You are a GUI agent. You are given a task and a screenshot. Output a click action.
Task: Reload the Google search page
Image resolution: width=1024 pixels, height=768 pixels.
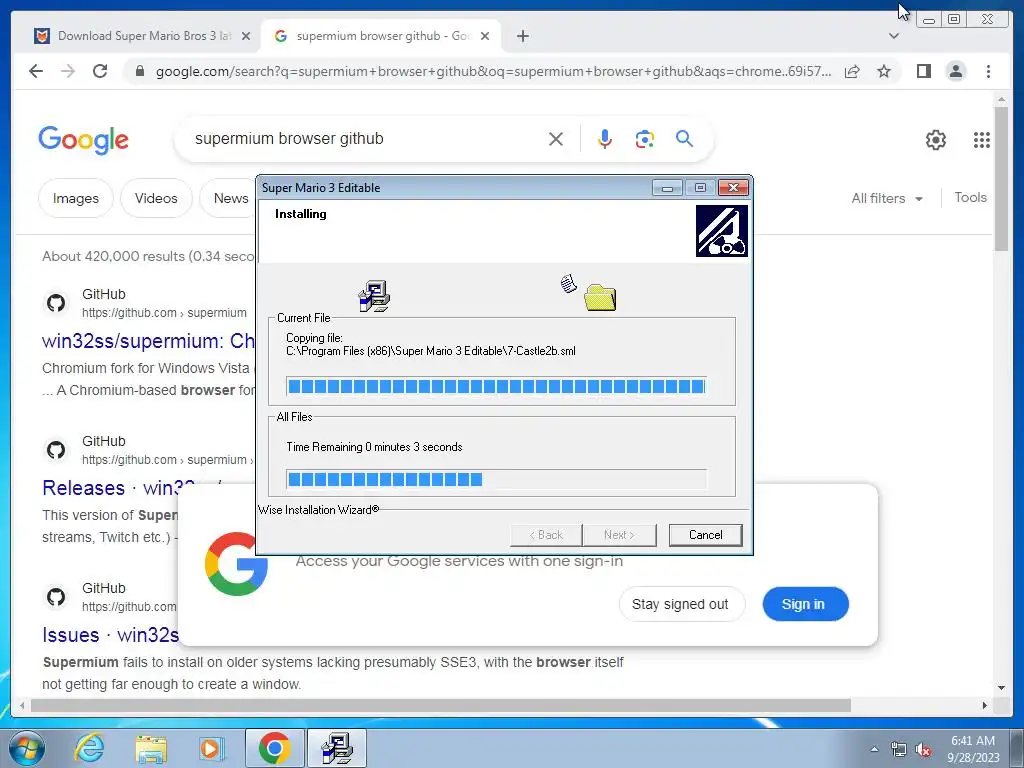tap(100, 71)
